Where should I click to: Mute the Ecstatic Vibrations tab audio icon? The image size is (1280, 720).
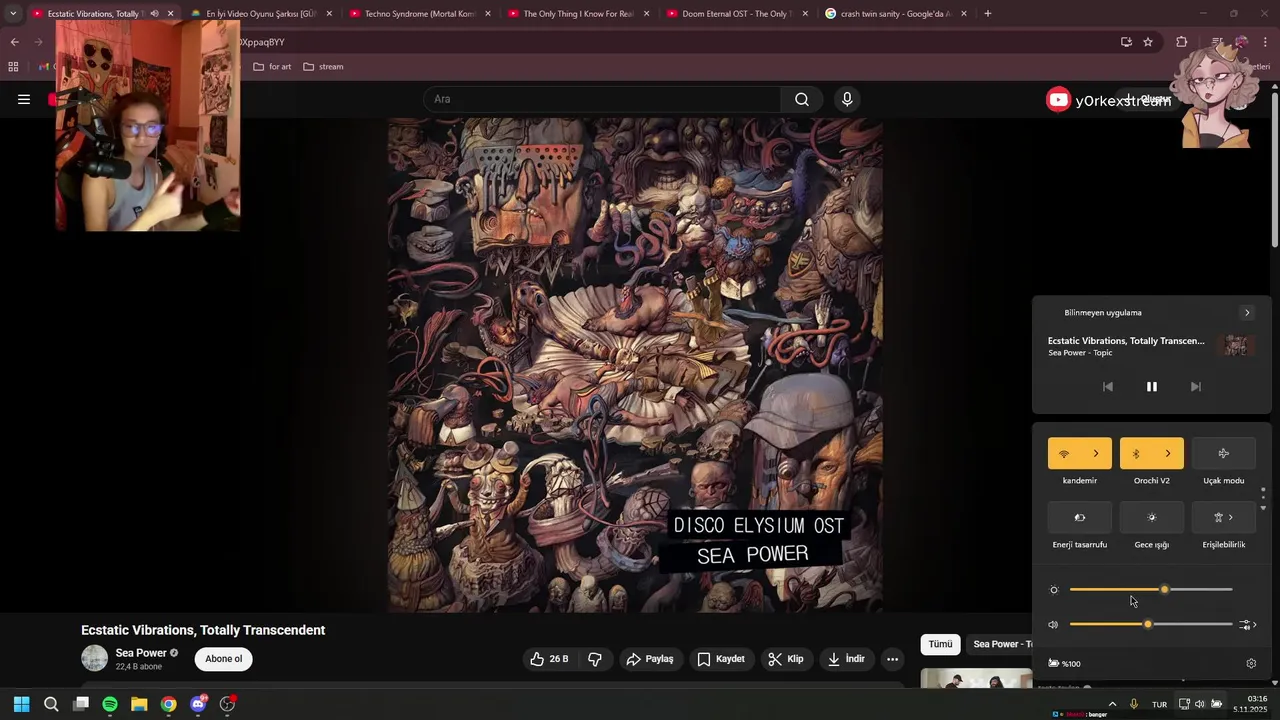click(x=154, y=14)
